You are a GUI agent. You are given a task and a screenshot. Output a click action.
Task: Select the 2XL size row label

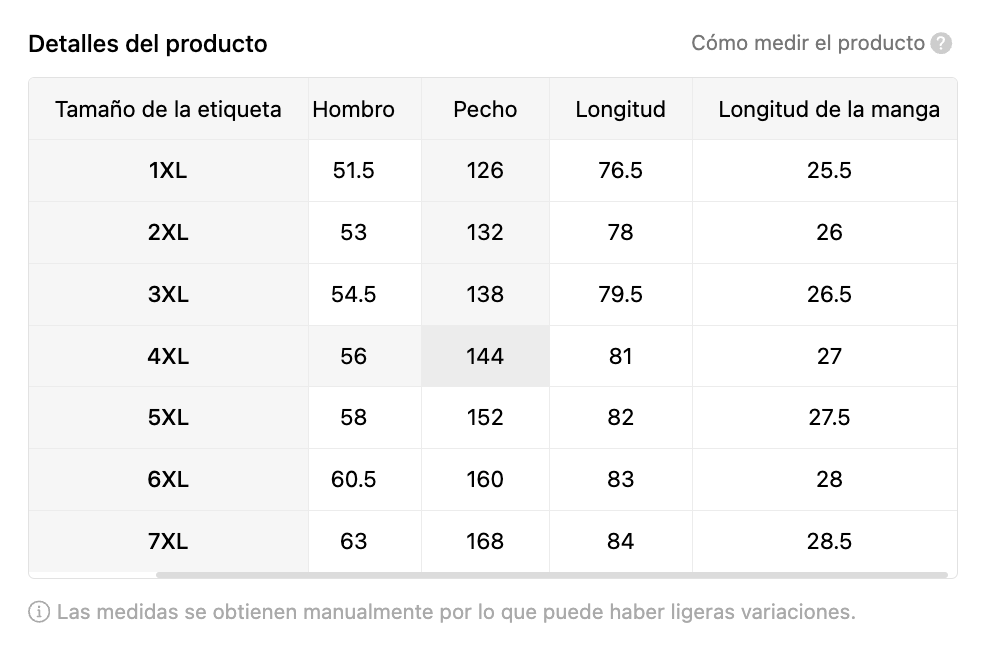point(168,232)
